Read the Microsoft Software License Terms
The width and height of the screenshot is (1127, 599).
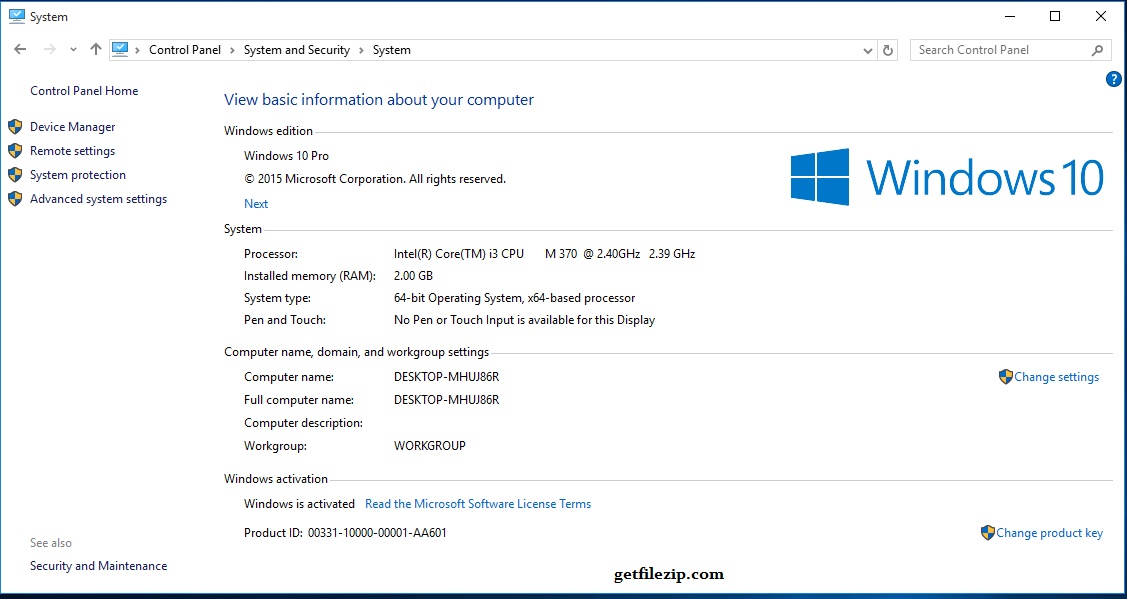[478, 504]
